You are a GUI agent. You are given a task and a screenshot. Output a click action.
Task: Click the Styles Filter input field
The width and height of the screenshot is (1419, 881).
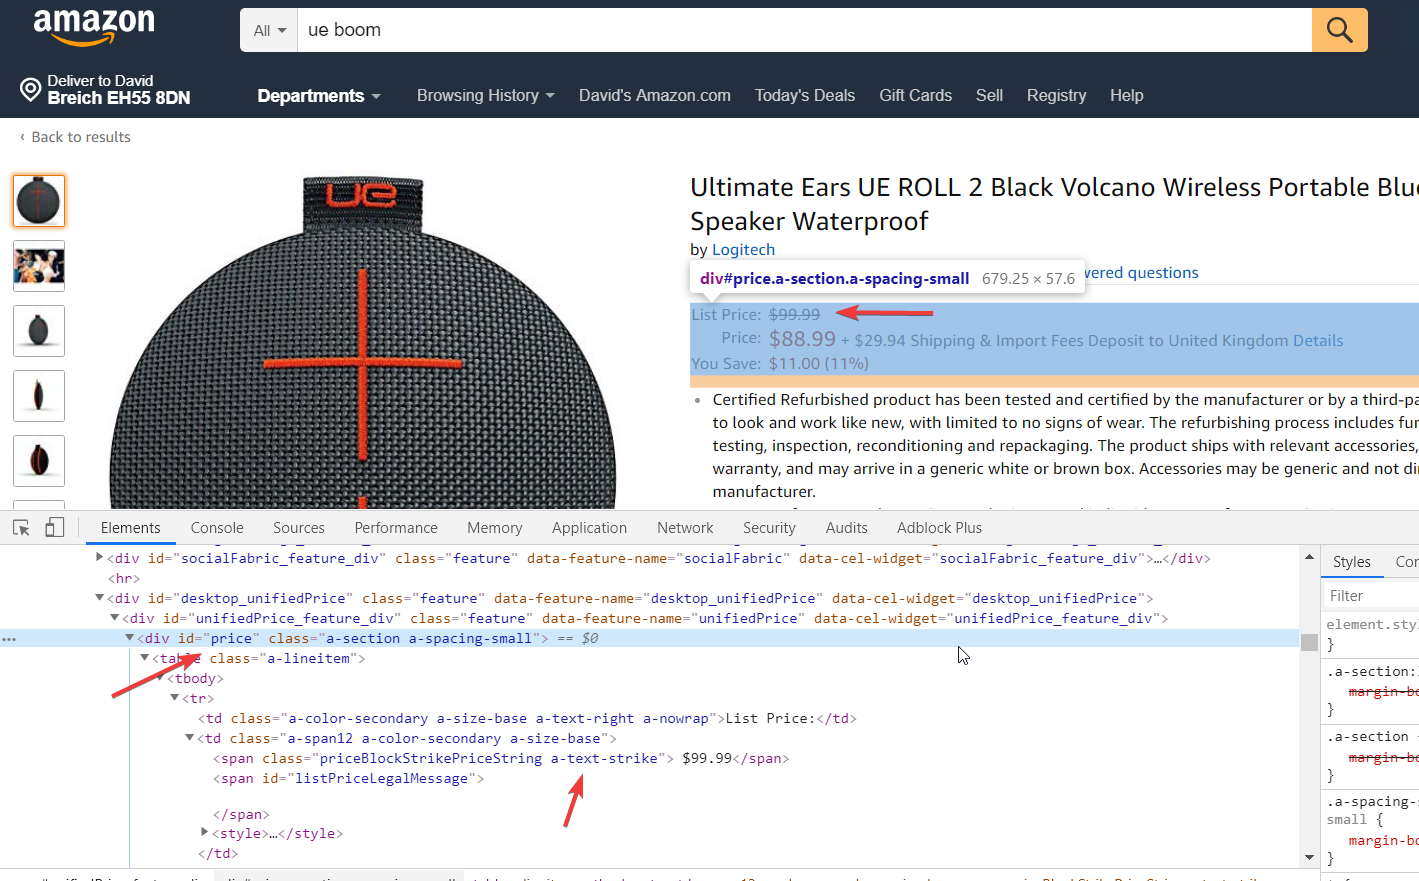[x=1372, y=596]
